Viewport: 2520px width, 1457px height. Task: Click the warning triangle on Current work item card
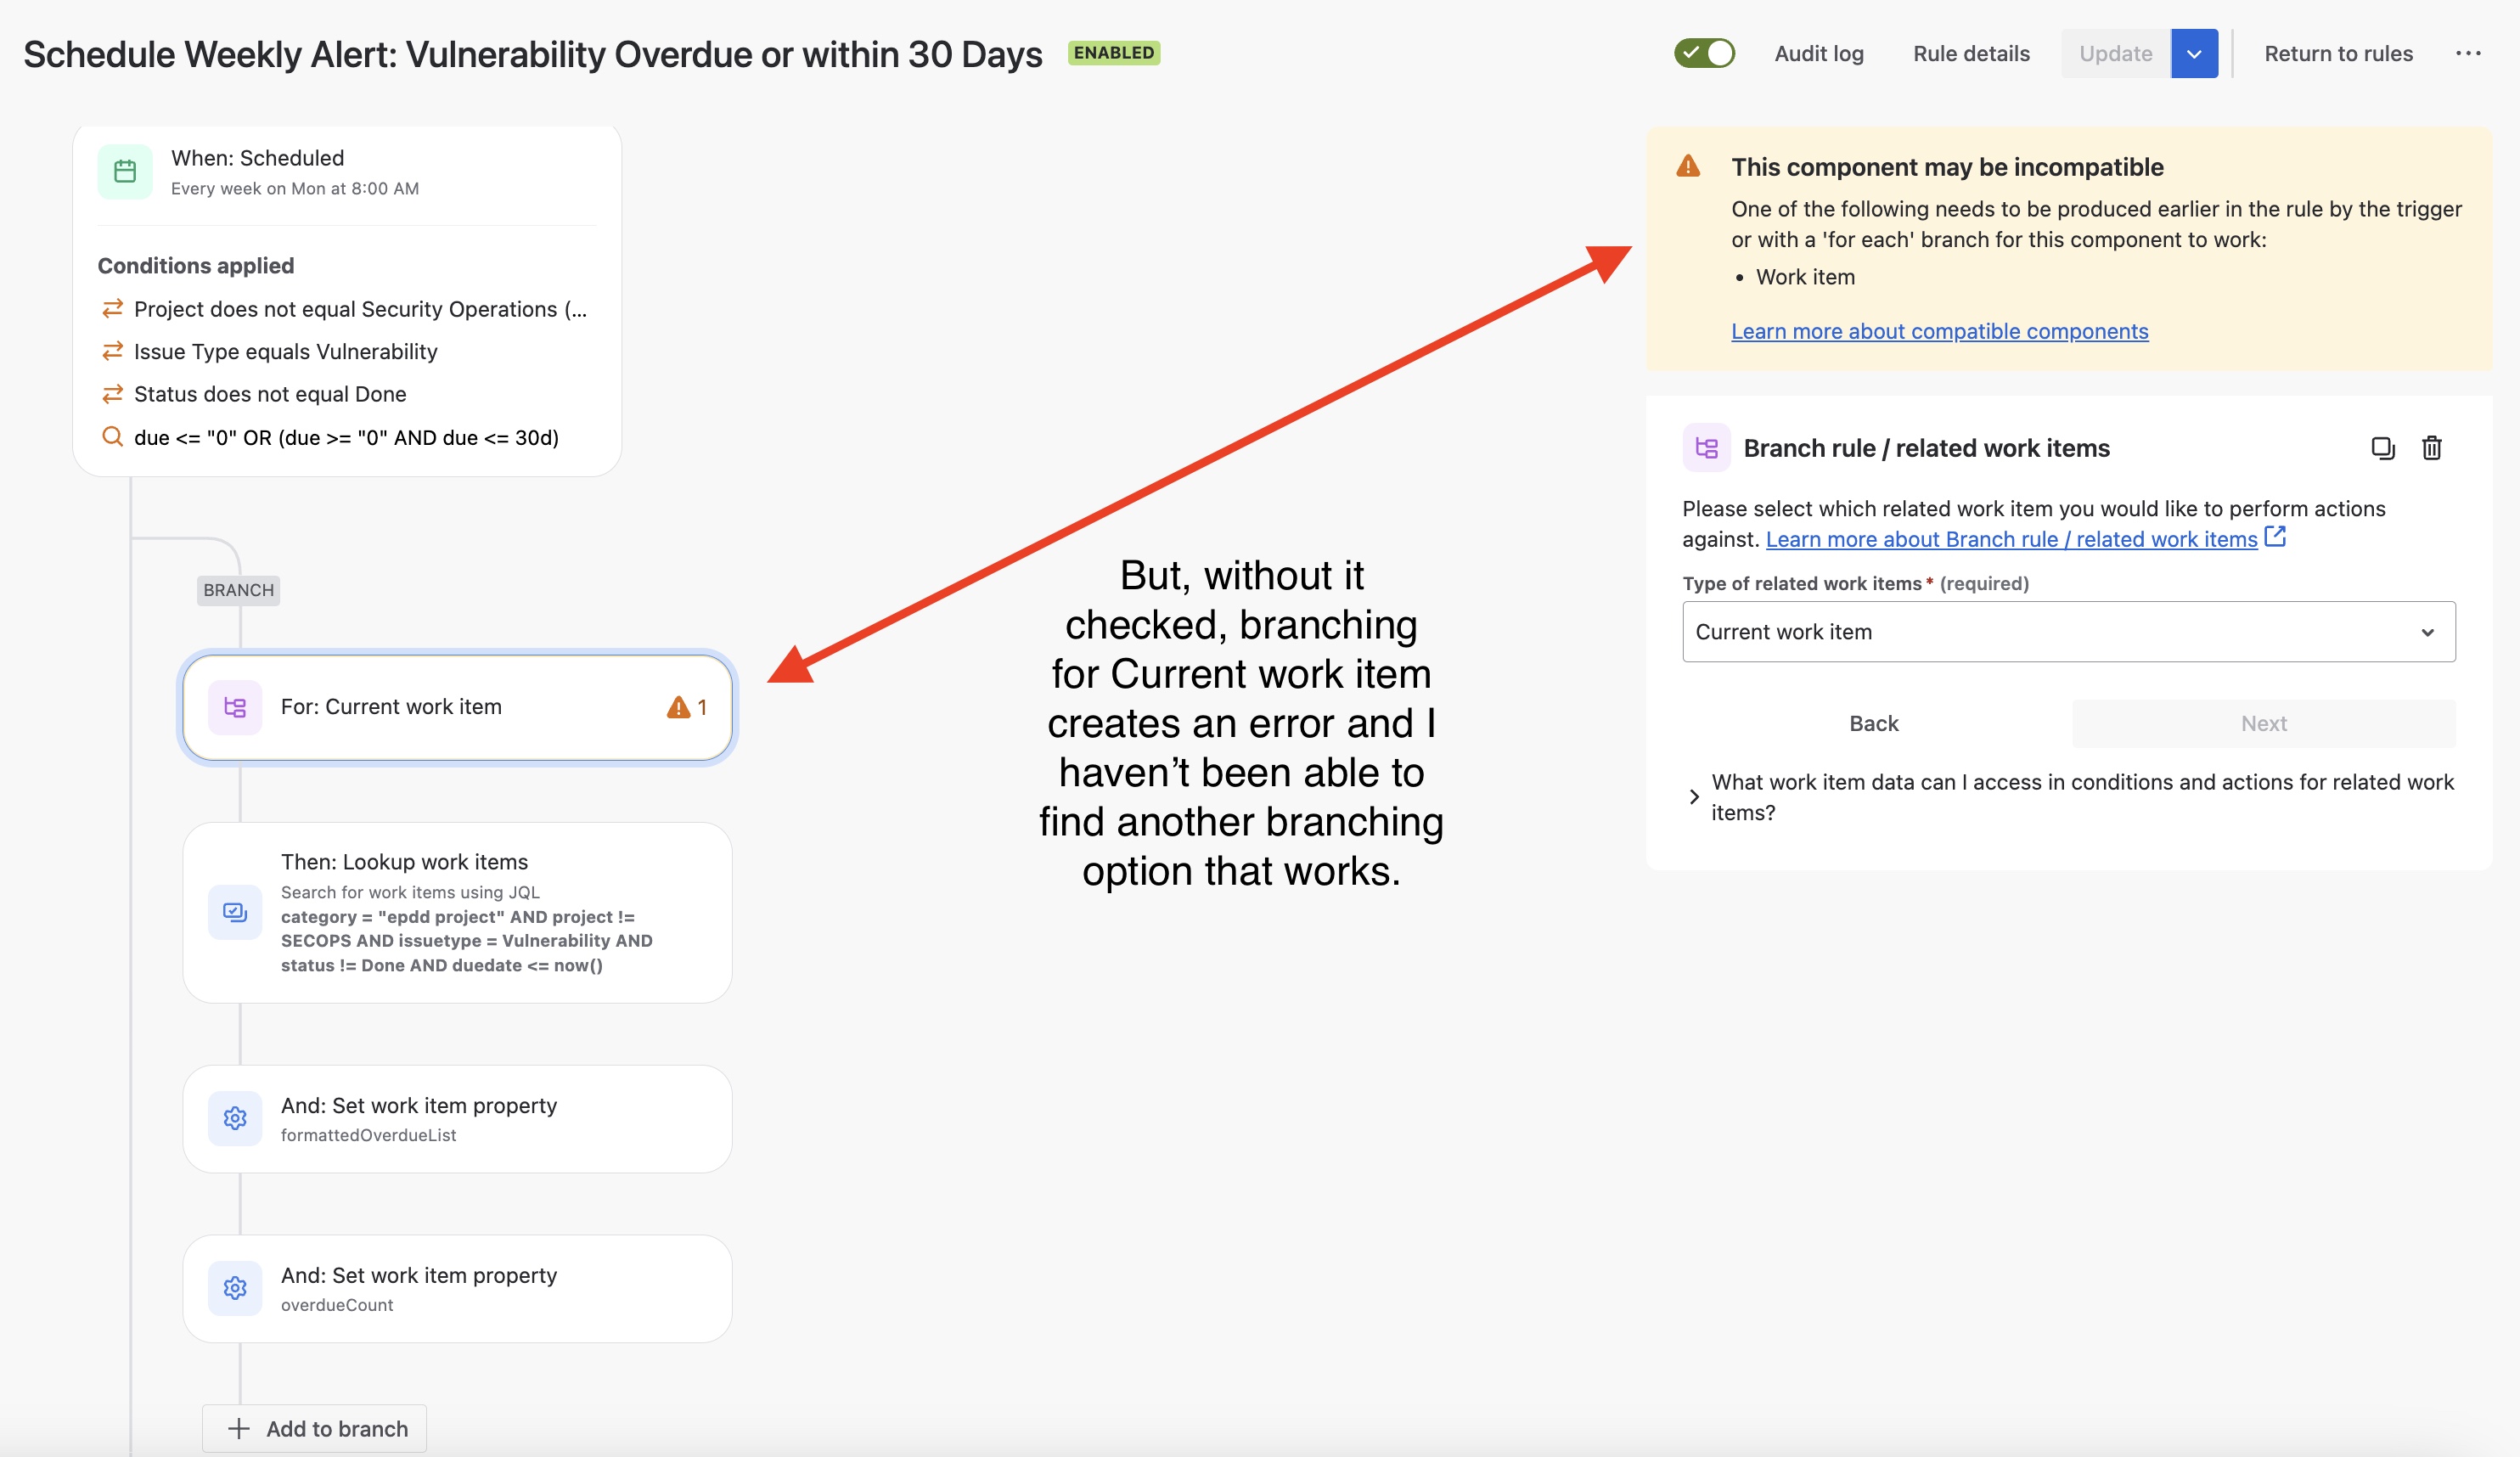point(678,707)
